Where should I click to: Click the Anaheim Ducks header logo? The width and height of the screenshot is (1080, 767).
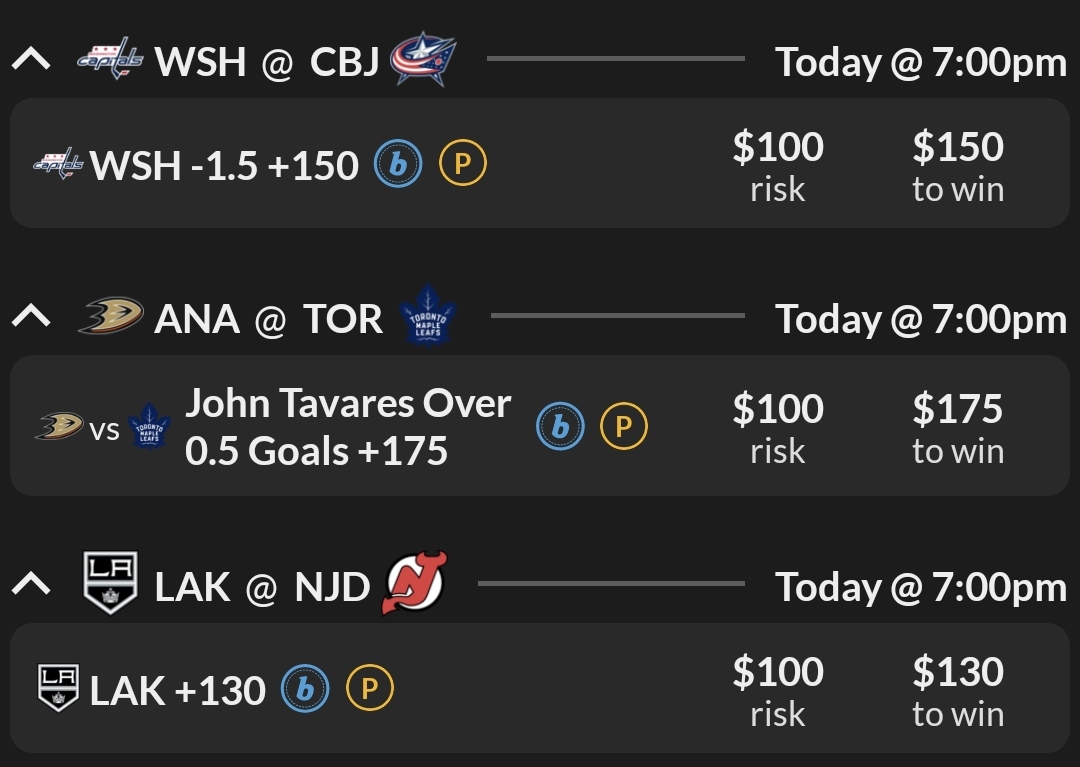coord(111,317)
